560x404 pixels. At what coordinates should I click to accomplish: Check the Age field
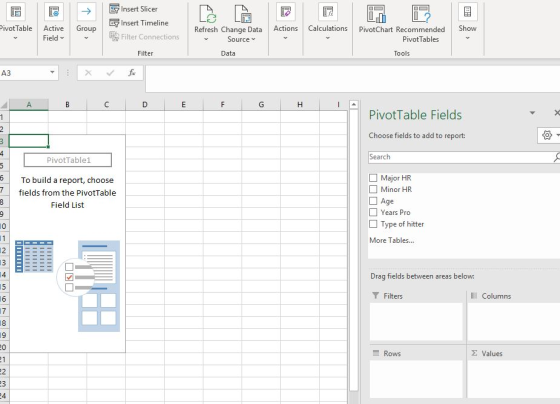point(373,201)
